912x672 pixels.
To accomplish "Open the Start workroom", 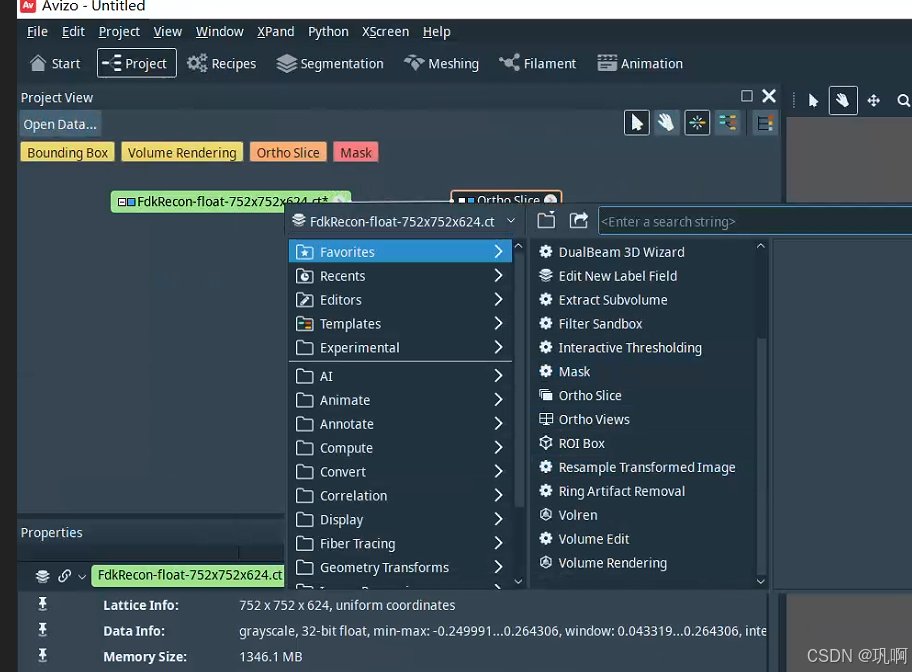I will coord(55,63).
